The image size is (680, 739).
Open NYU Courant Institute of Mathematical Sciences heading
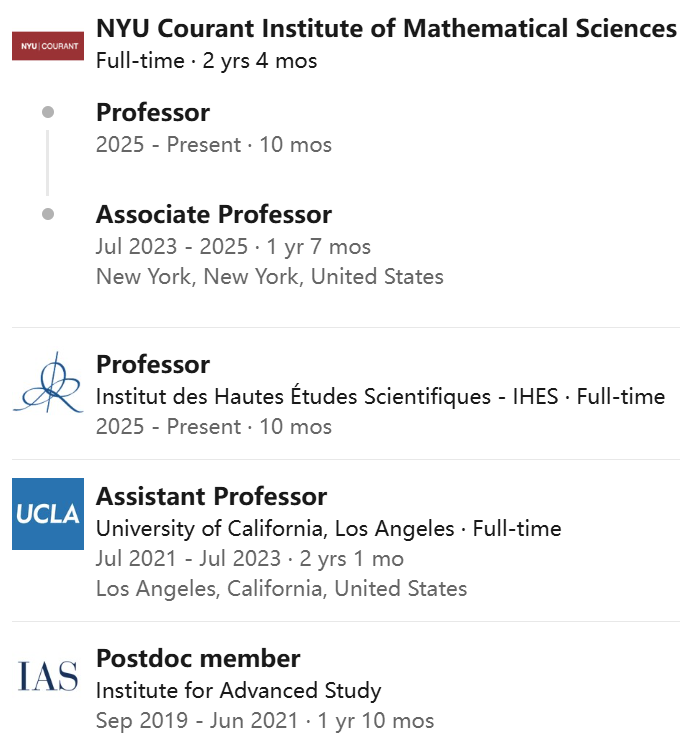[x=386, y=28]
